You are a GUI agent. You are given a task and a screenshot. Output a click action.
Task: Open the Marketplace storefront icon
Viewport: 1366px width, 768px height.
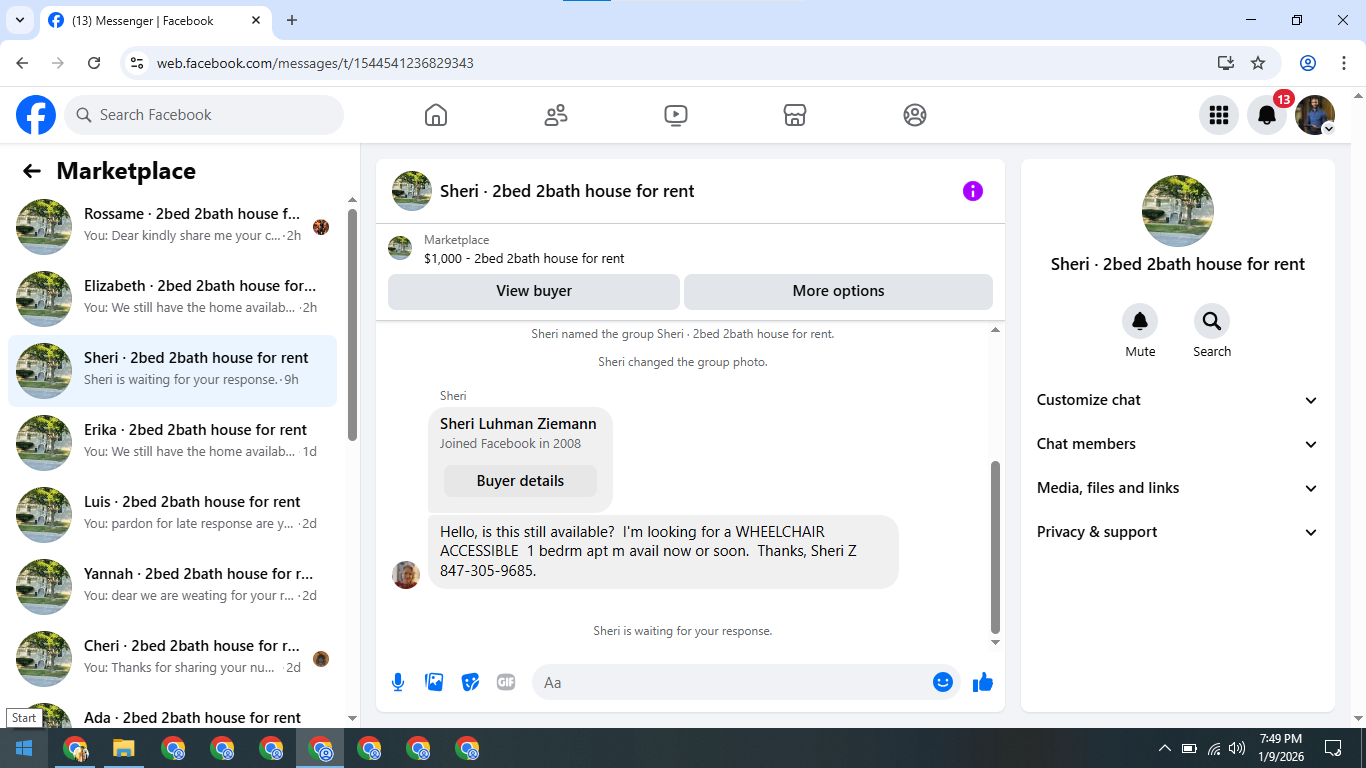[795, 115]
